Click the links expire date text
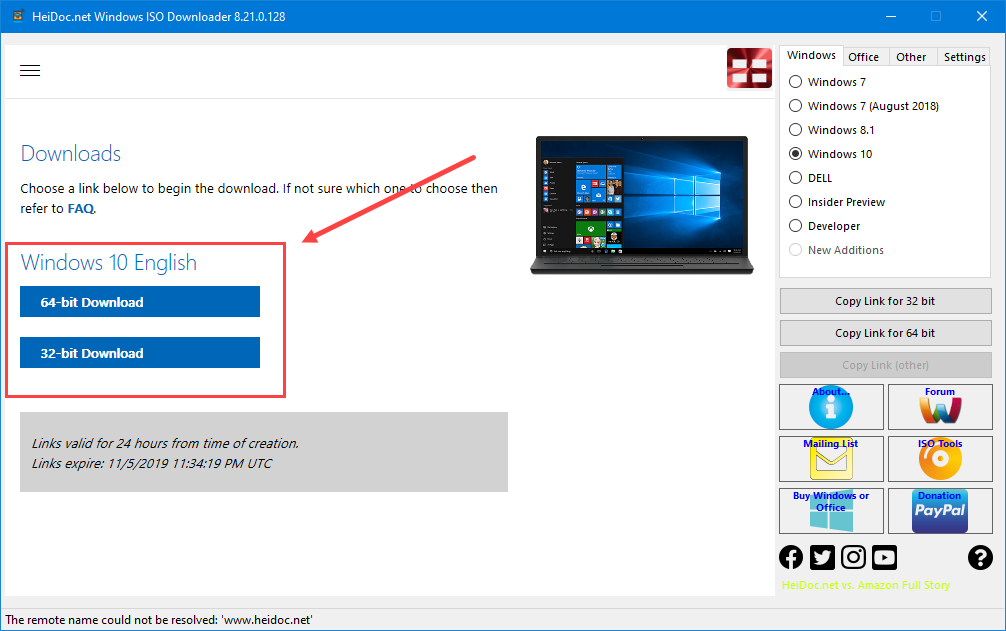Image resolution: width=1006 pixels, height=631 pixels. (151, 464)
